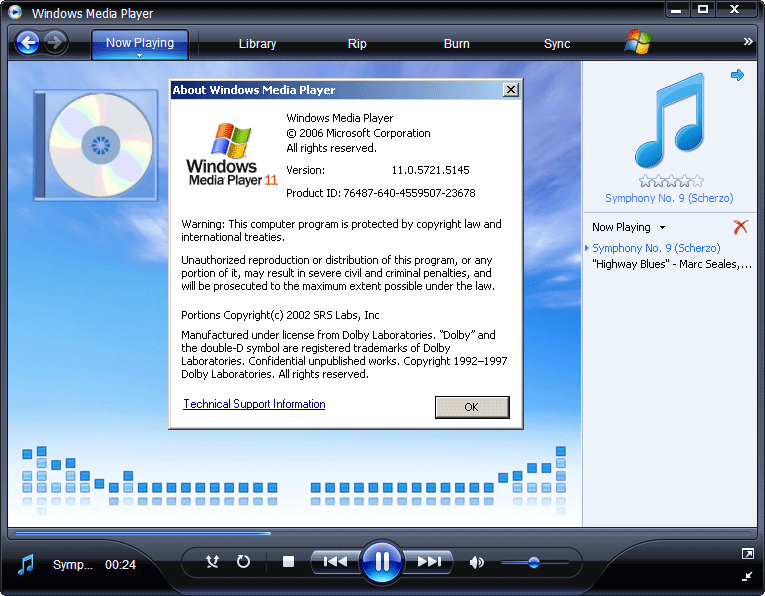
Task: Toggle shuffle playback
Action: tap(212, 562)
